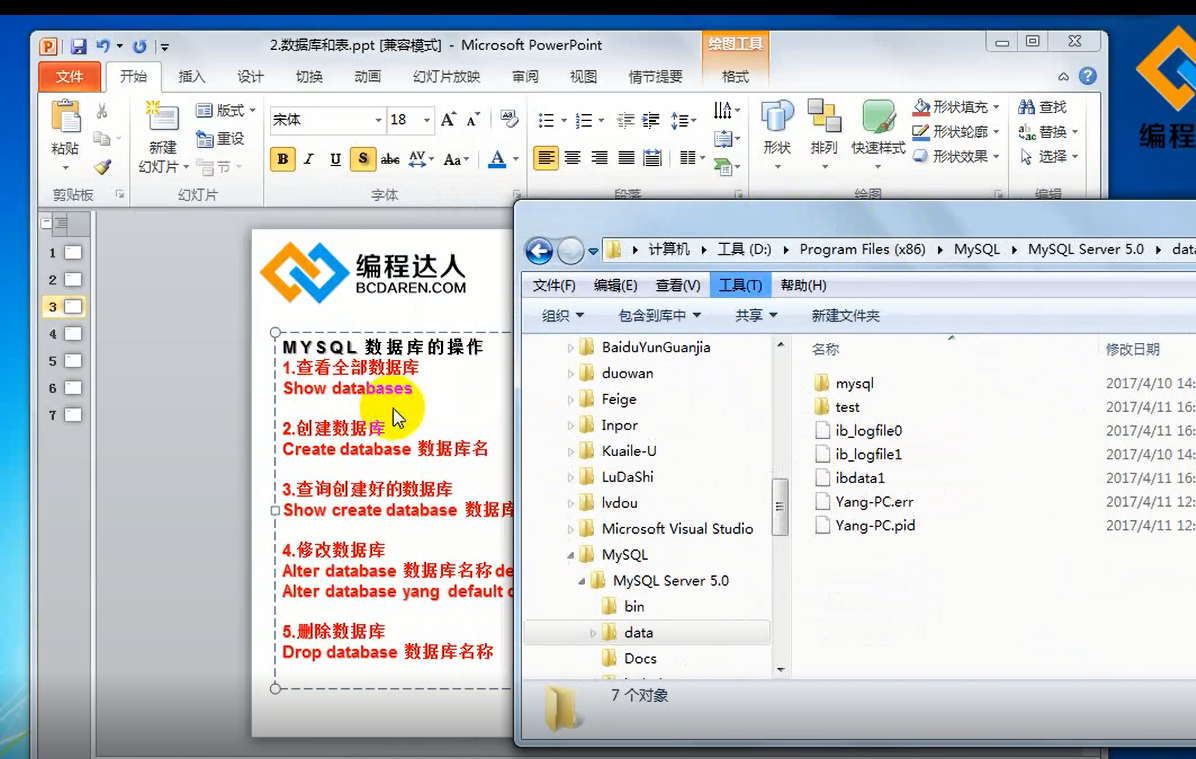Switch to the Design ribbon tab
The height and width of the screenshot is (759, 1196).
250,76
